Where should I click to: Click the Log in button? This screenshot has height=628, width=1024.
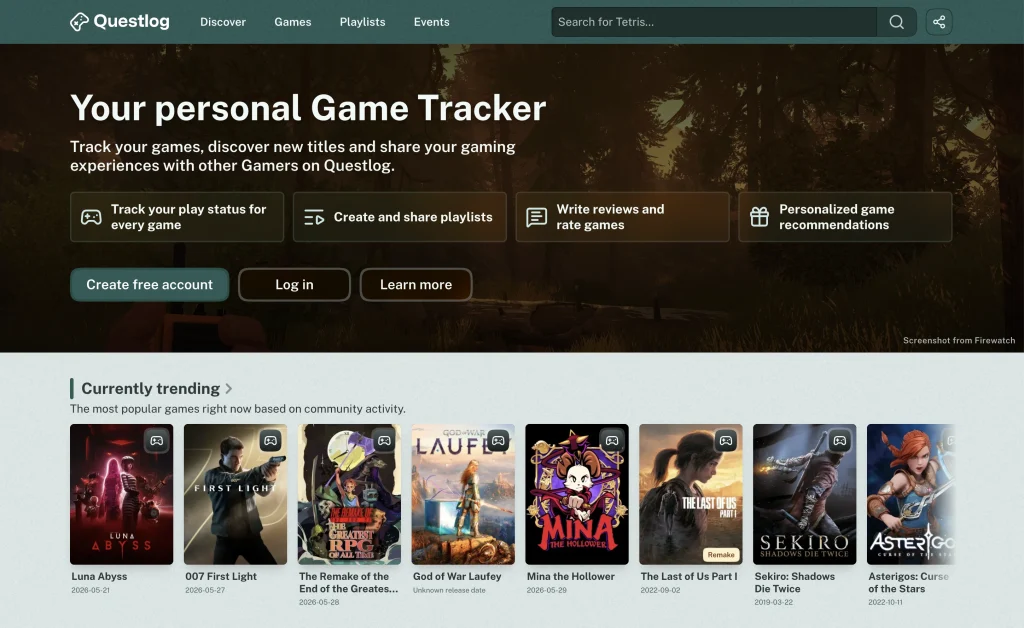pos(295,285)
